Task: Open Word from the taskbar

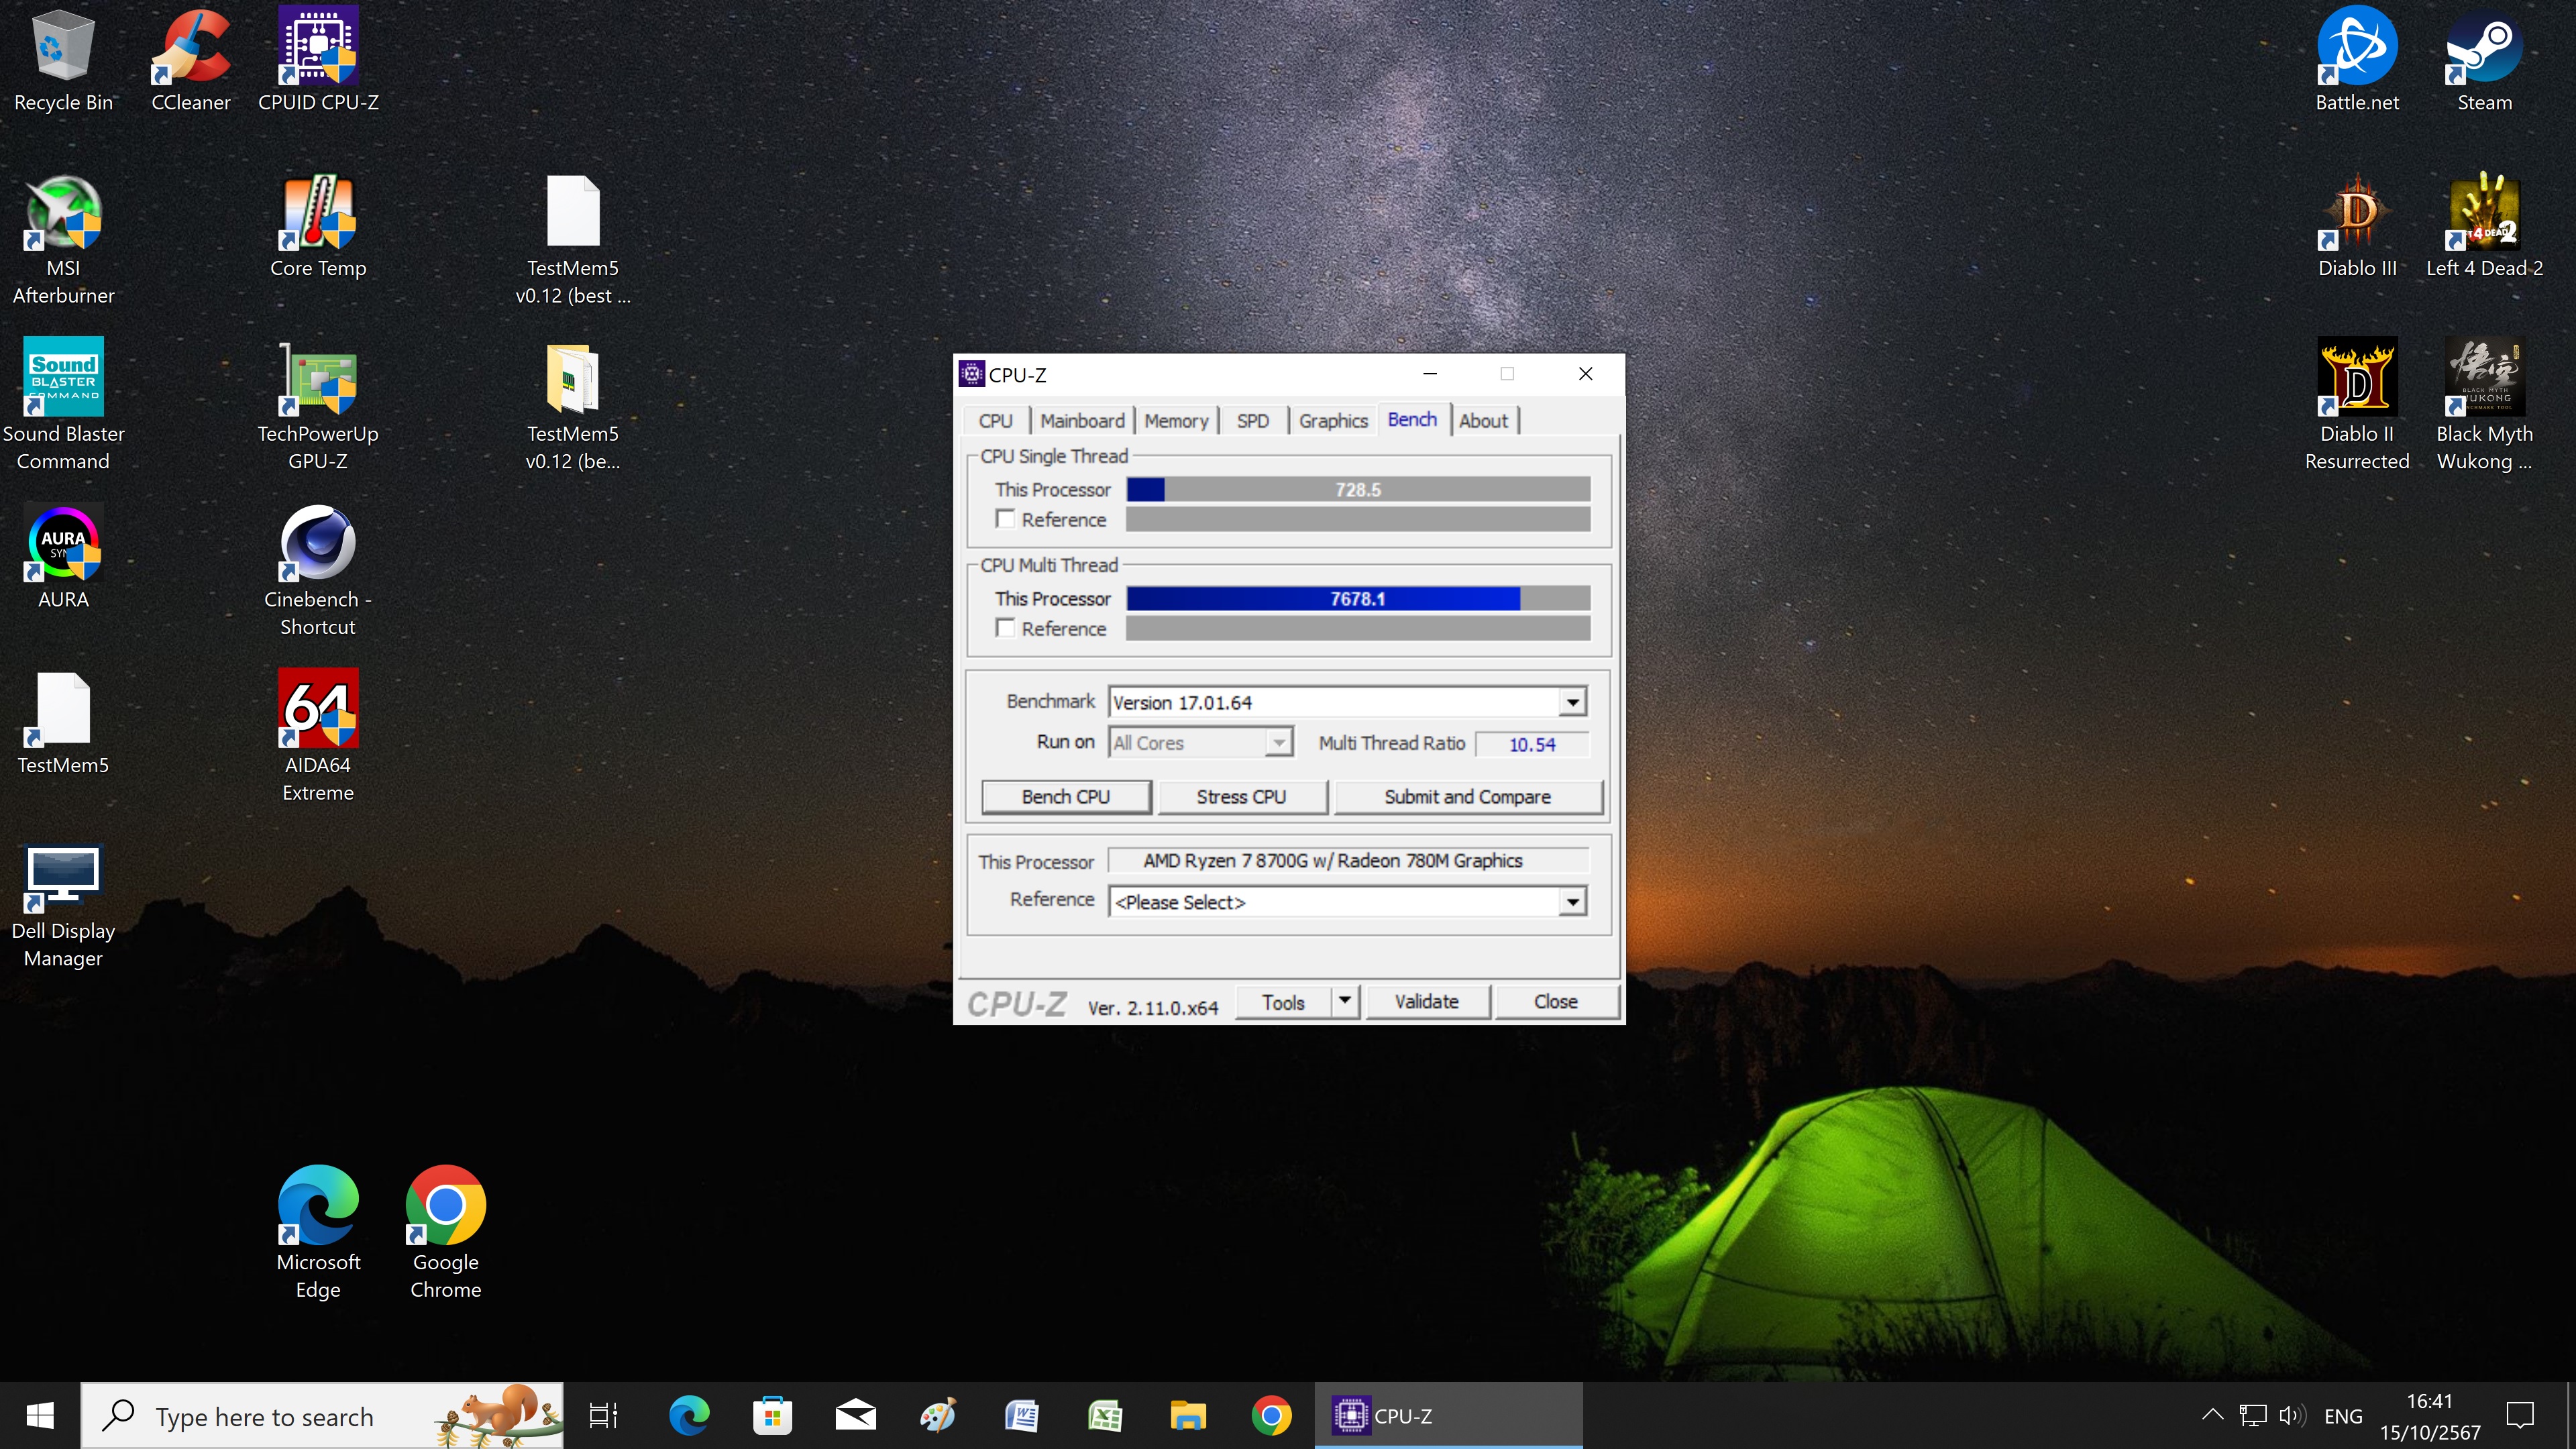Action: (x=1022, y=1416)
